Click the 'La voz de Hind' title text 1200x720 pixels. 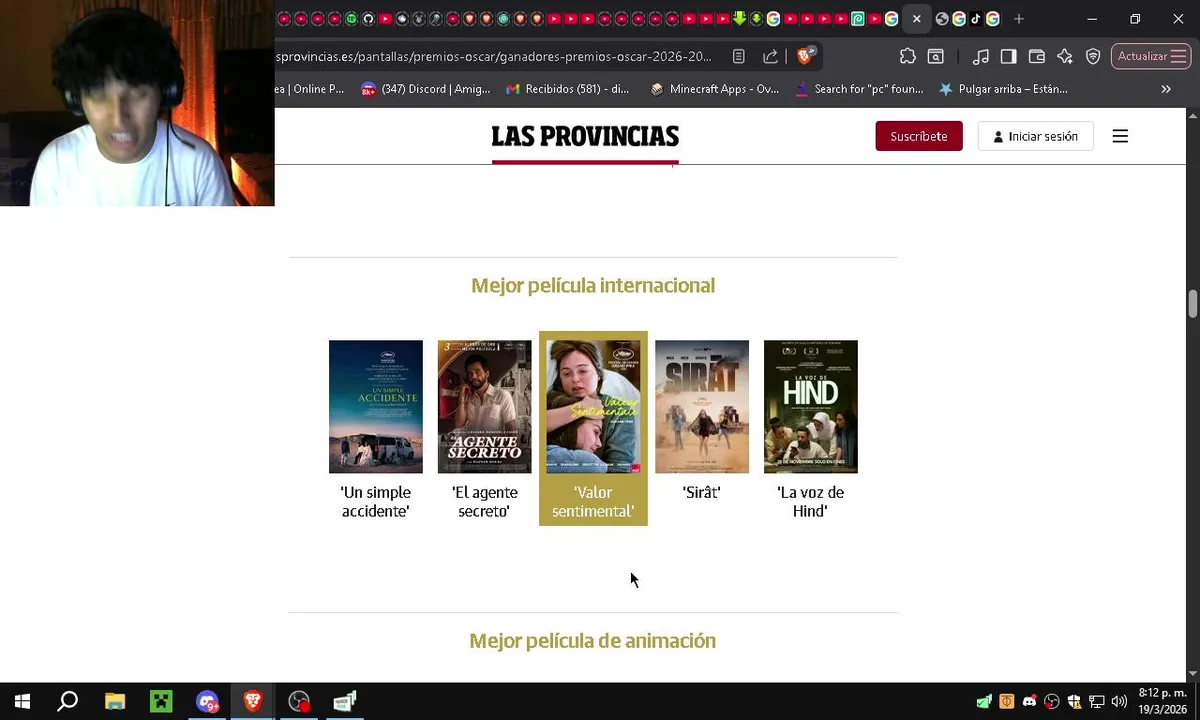(811, 502)
